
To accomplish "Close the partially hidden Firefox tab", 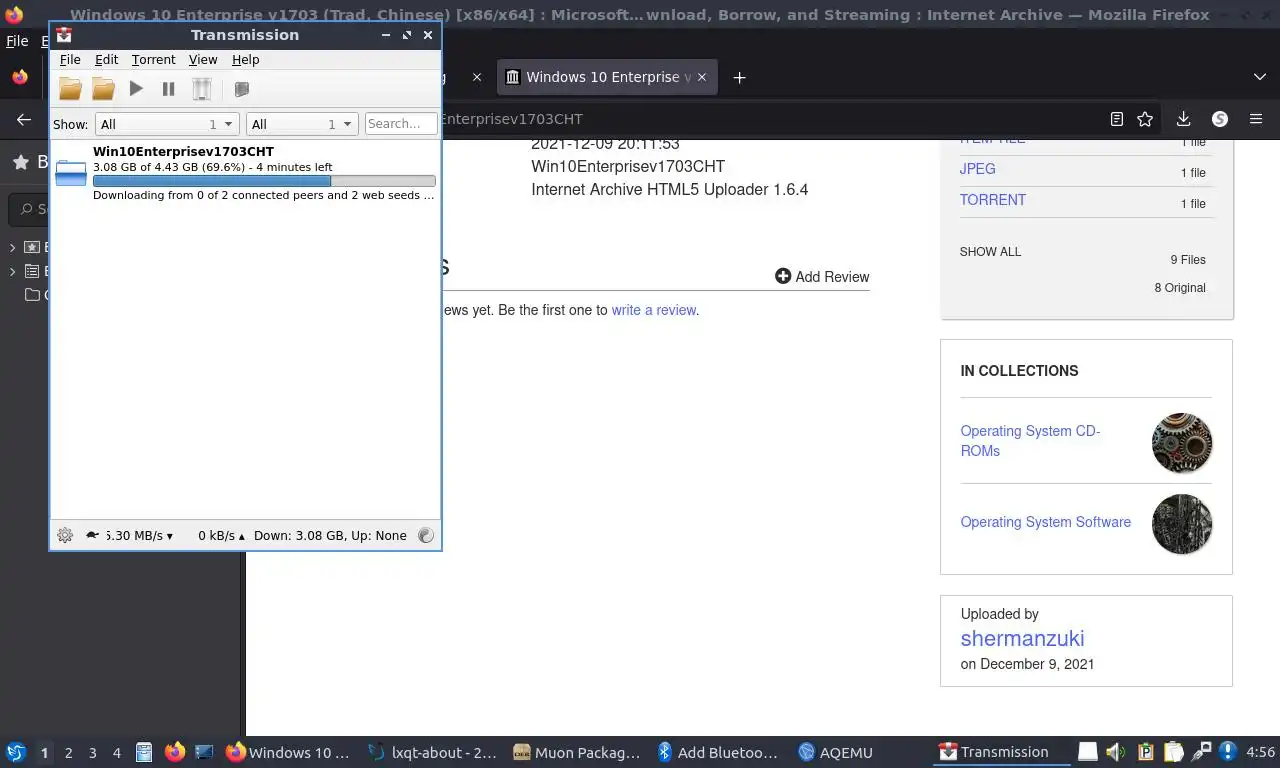I will tap(477, 77).
